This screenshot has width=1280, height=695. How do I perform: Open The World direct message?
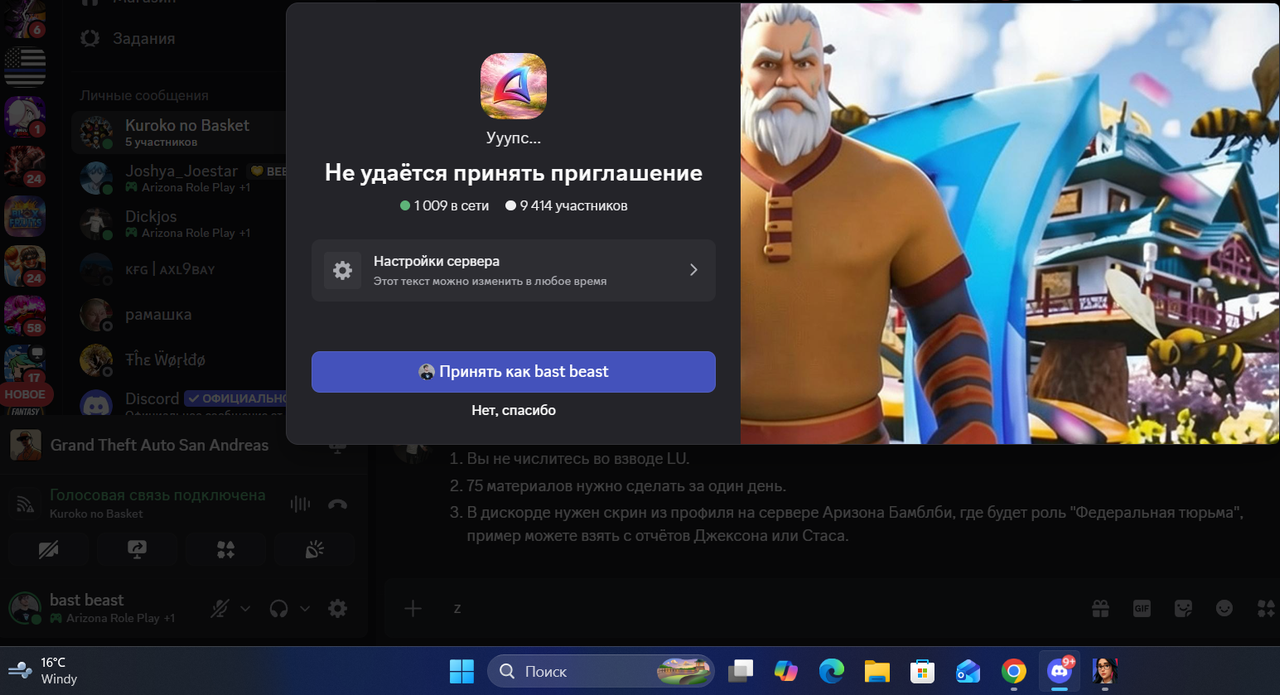pyautogui.click(x=180, y=359)
